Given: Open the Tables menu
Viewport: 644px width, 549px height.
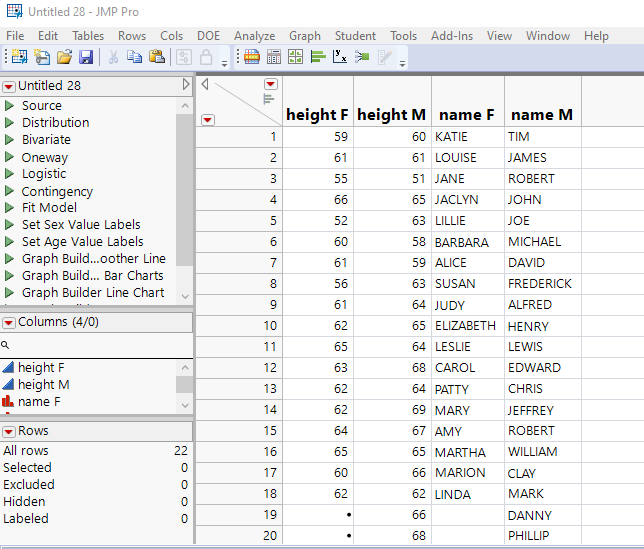Looking at the screenshot, I should (88, 36).
